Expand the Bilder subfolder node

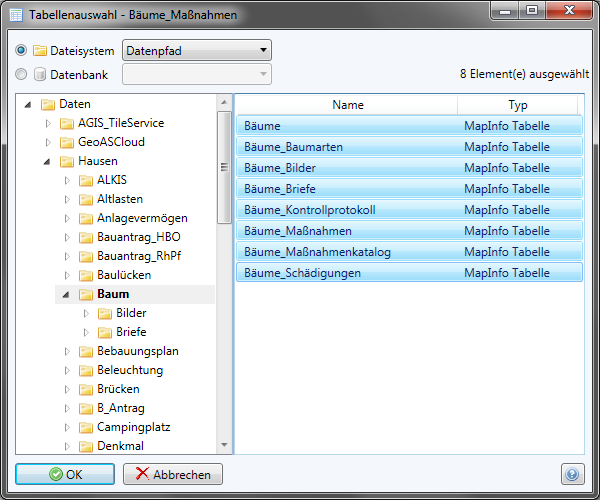click(86, 313)
